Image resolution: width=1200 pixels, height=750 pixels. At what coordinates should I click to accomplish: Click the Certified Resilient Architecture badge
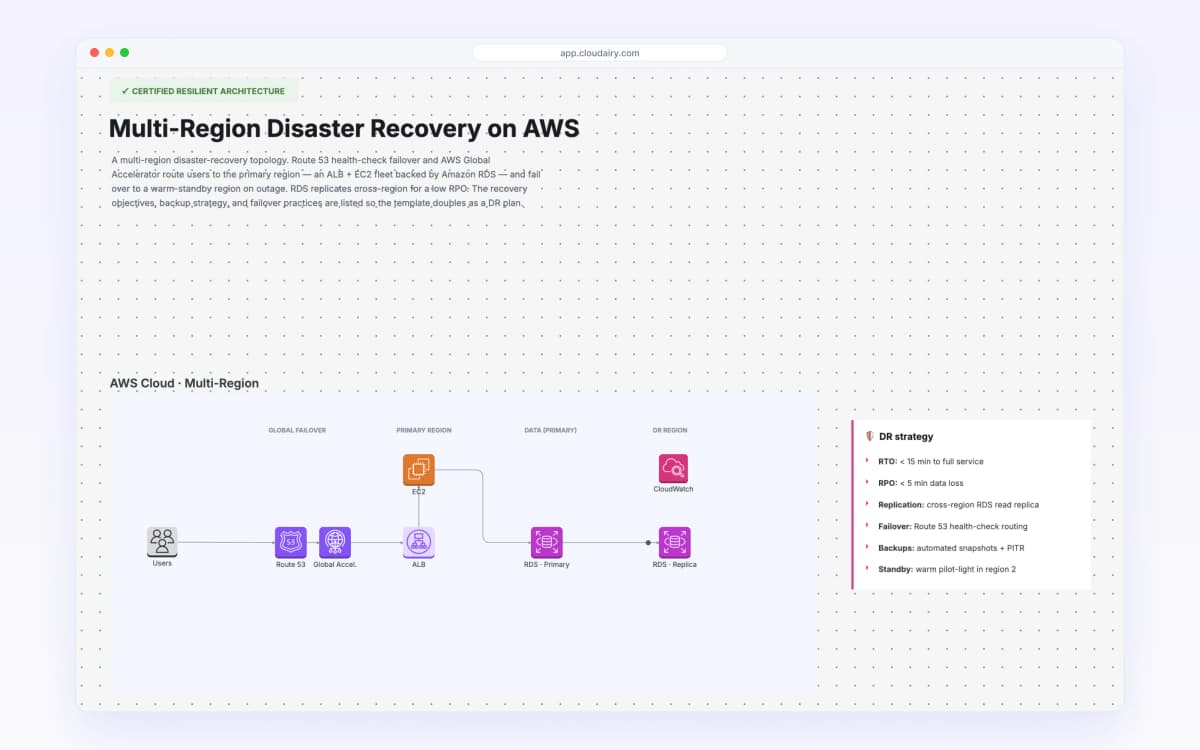[203, 91]
